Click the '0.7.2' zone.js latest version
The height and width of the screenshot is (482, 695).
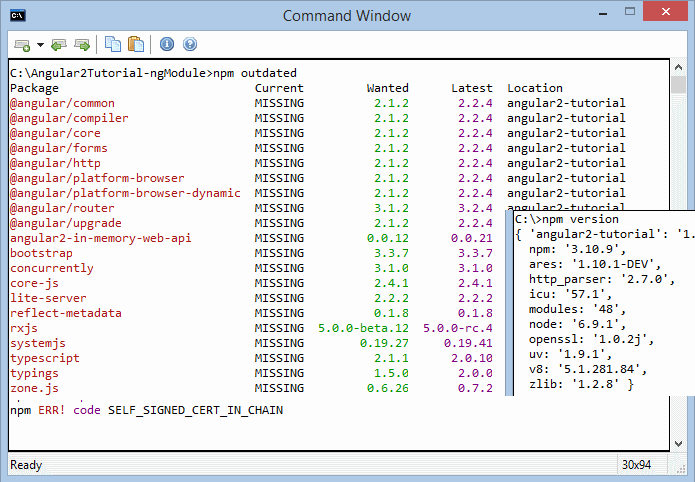click(x=476, y=388)
